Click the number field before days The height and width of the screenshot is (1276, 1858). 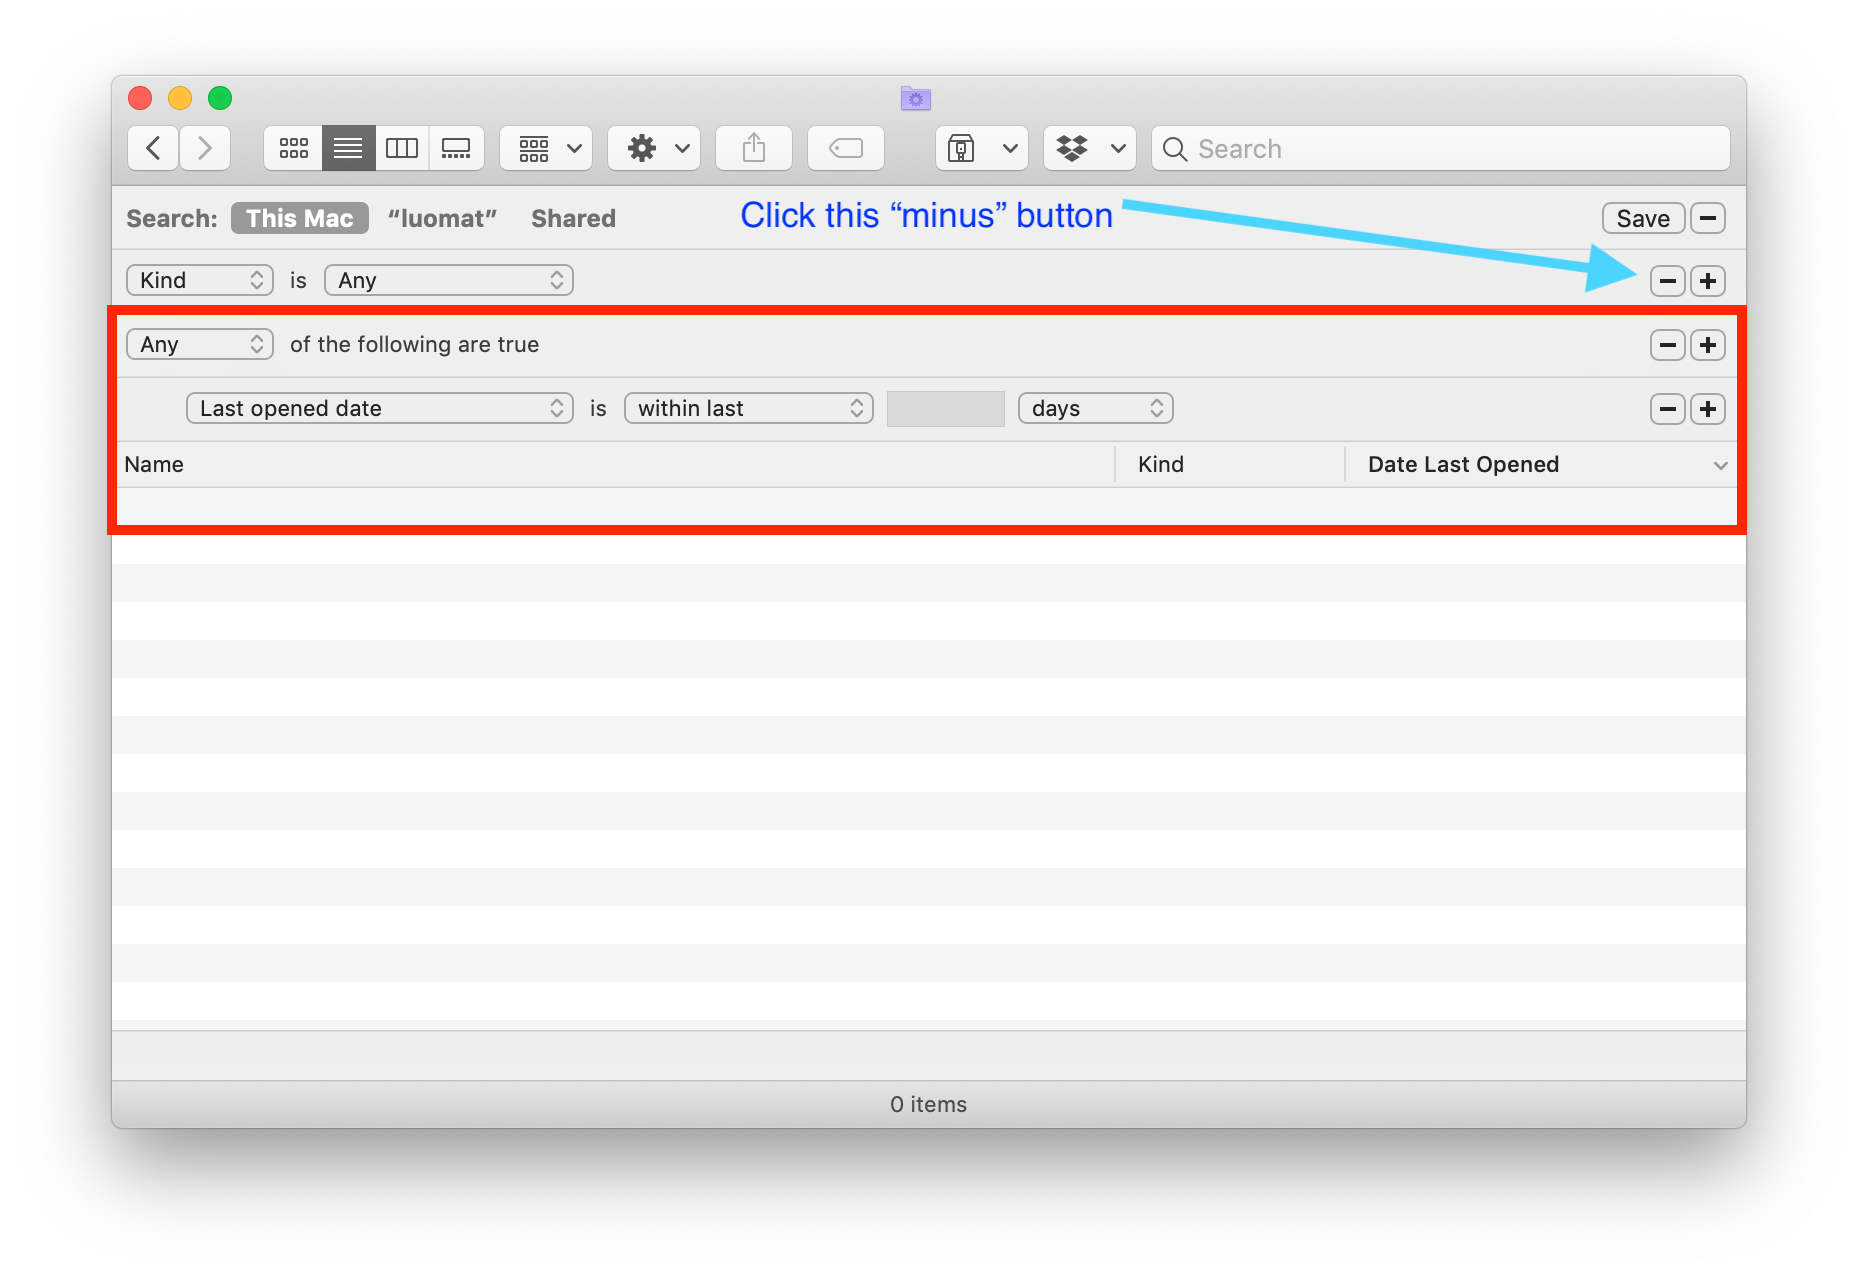945,409
